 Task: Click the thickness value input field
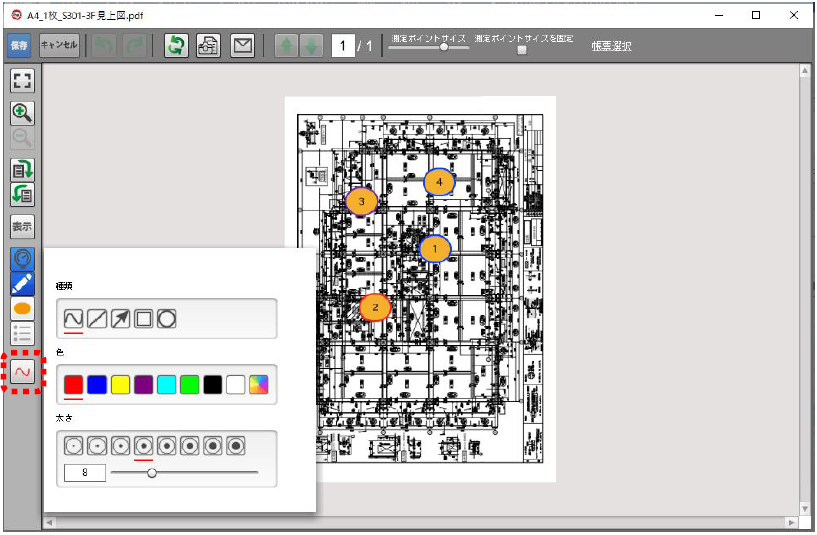(x=84, y=473)
